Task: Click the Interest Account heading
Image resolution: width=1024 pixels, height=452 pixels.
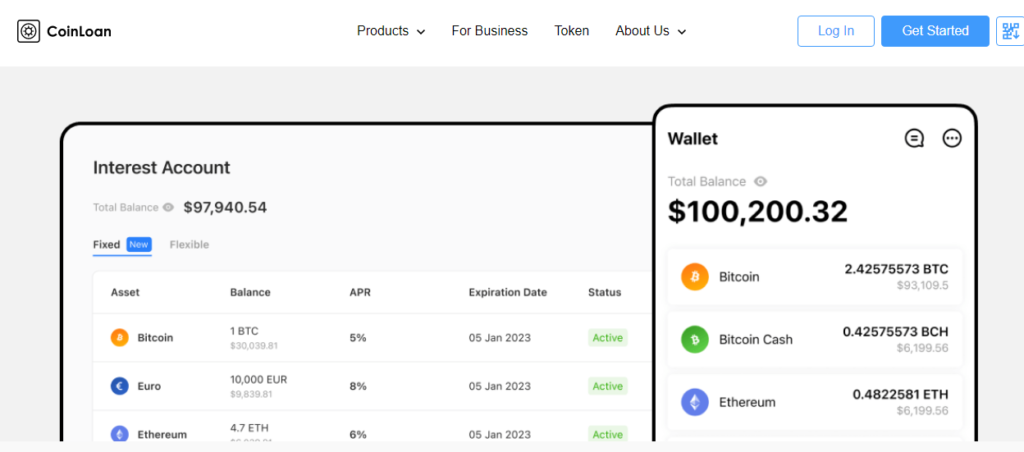Action: (x=161, y=168)
